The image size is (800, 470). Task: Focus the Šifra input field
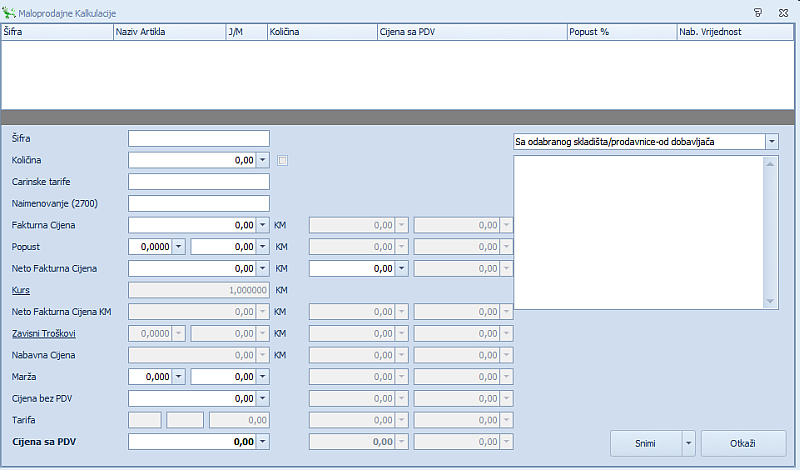[199, 138]
